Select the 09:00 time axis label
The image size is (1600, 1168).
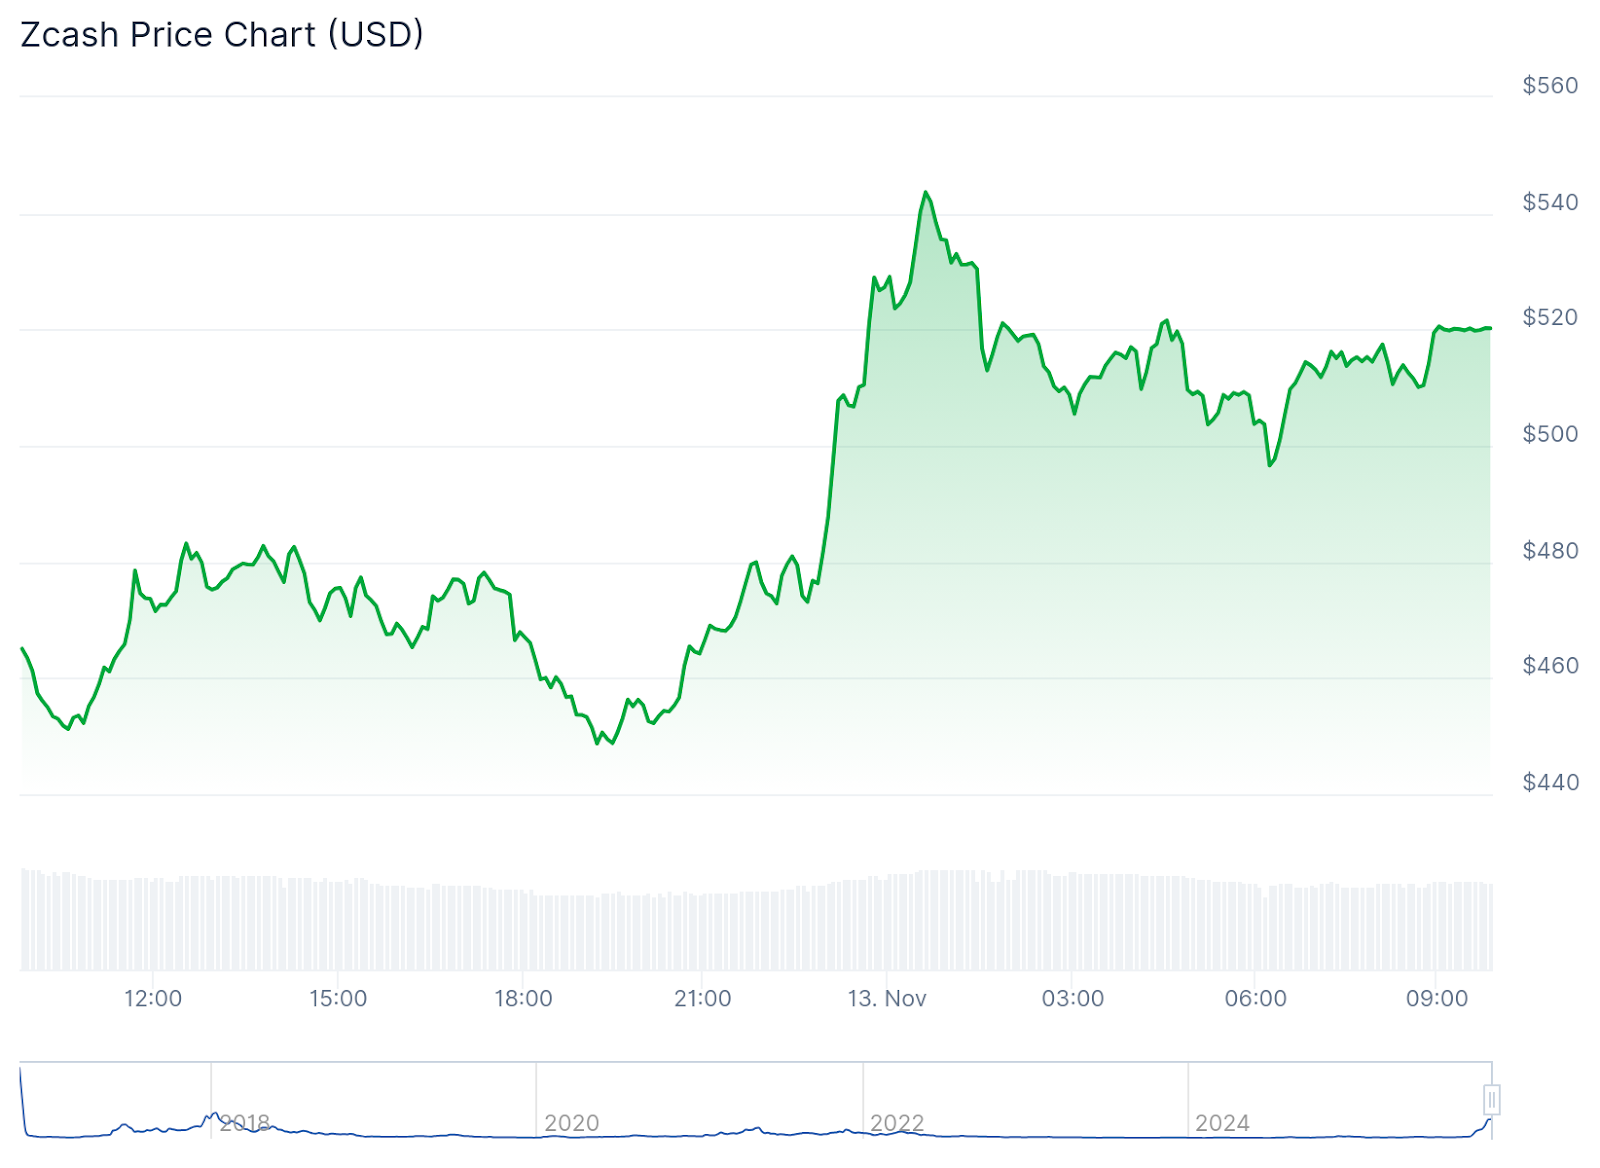(1437, 999)
